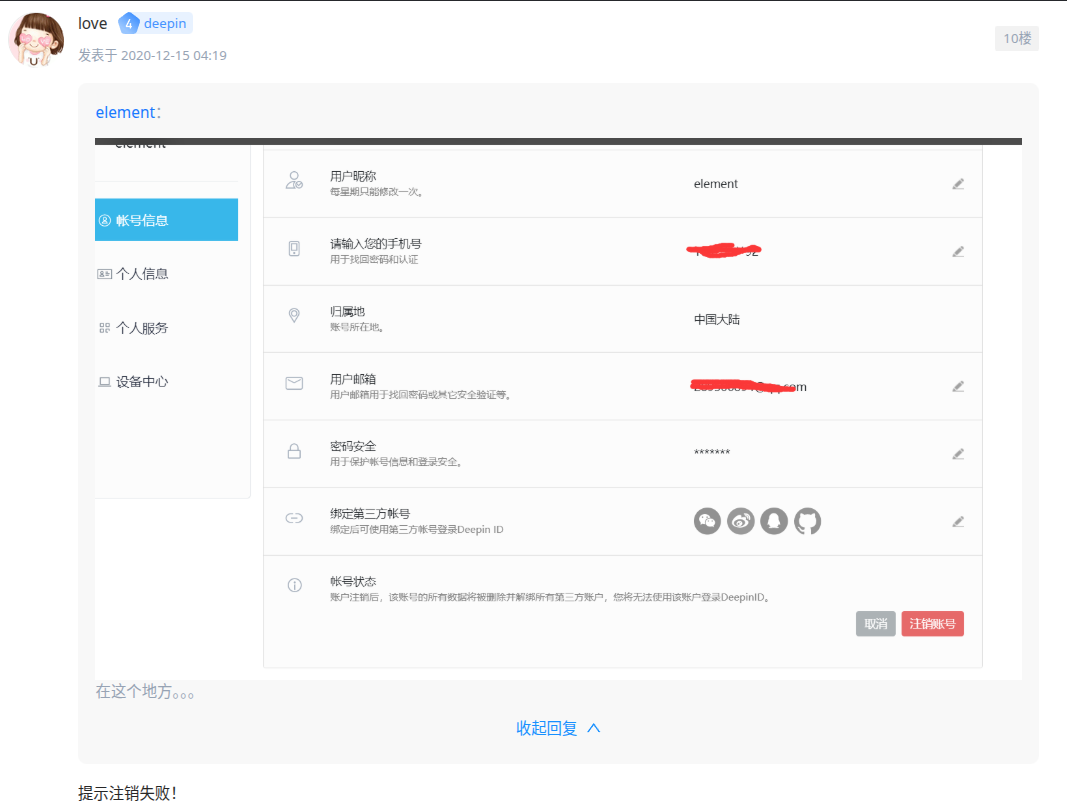The image size is (1067, 812).
Task: Click the WeChat binding icon
Action: (x=707, y=521)
